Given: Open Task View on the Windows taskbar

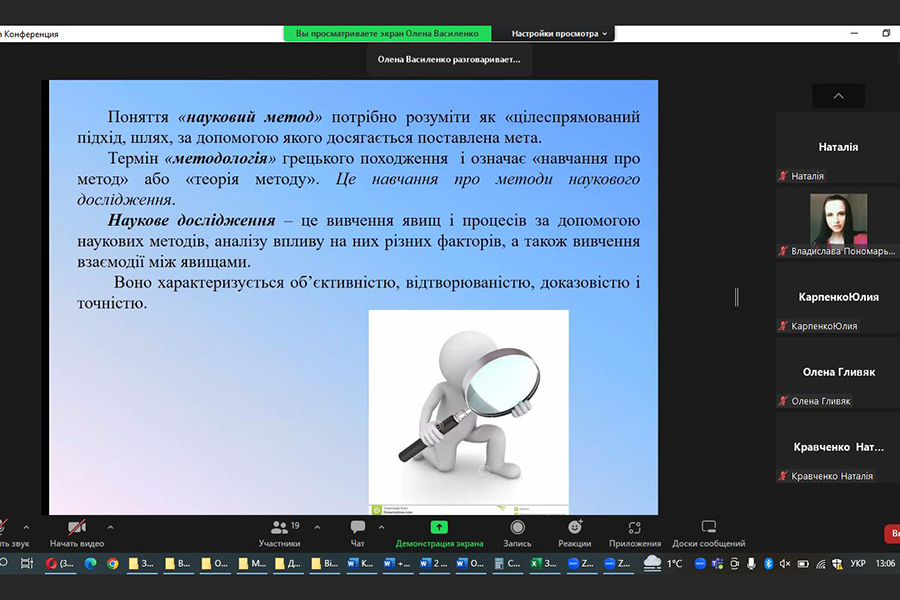Looking at the screenshot, I should tap(26, 563).
